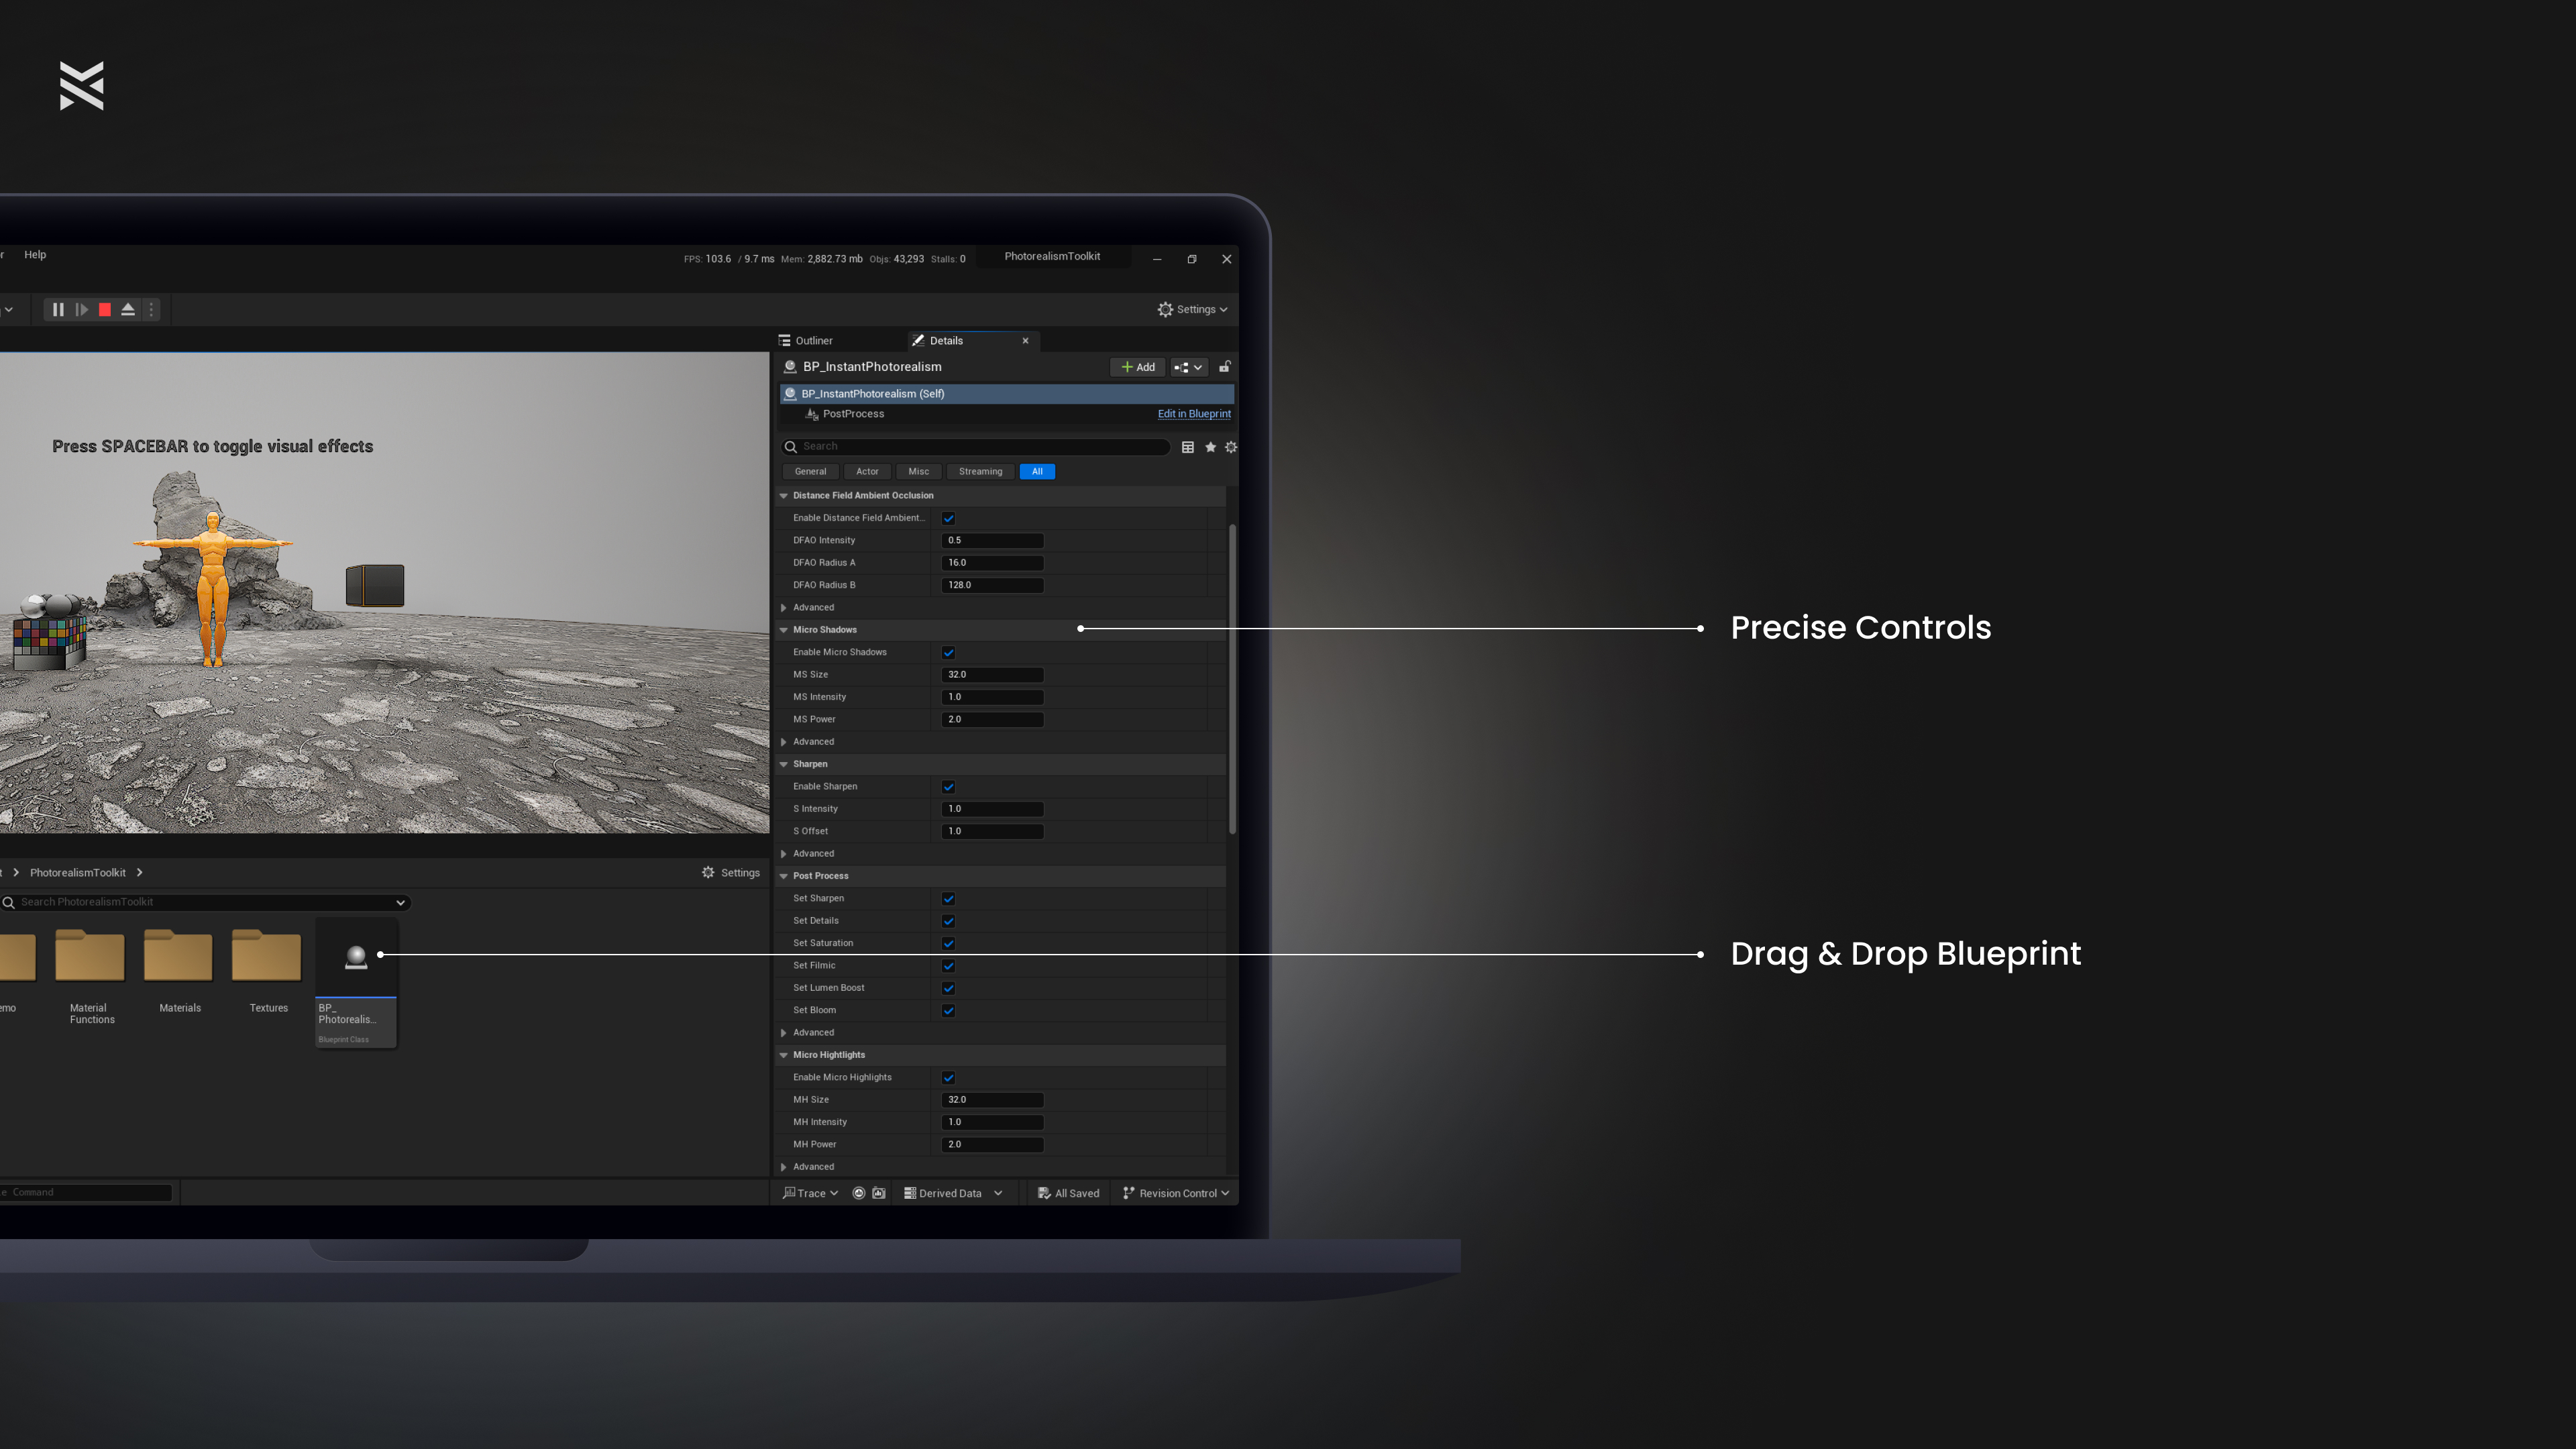Click the Details lock icon
This screenshot has width=2576, height=1449.
pos(1224,367)
